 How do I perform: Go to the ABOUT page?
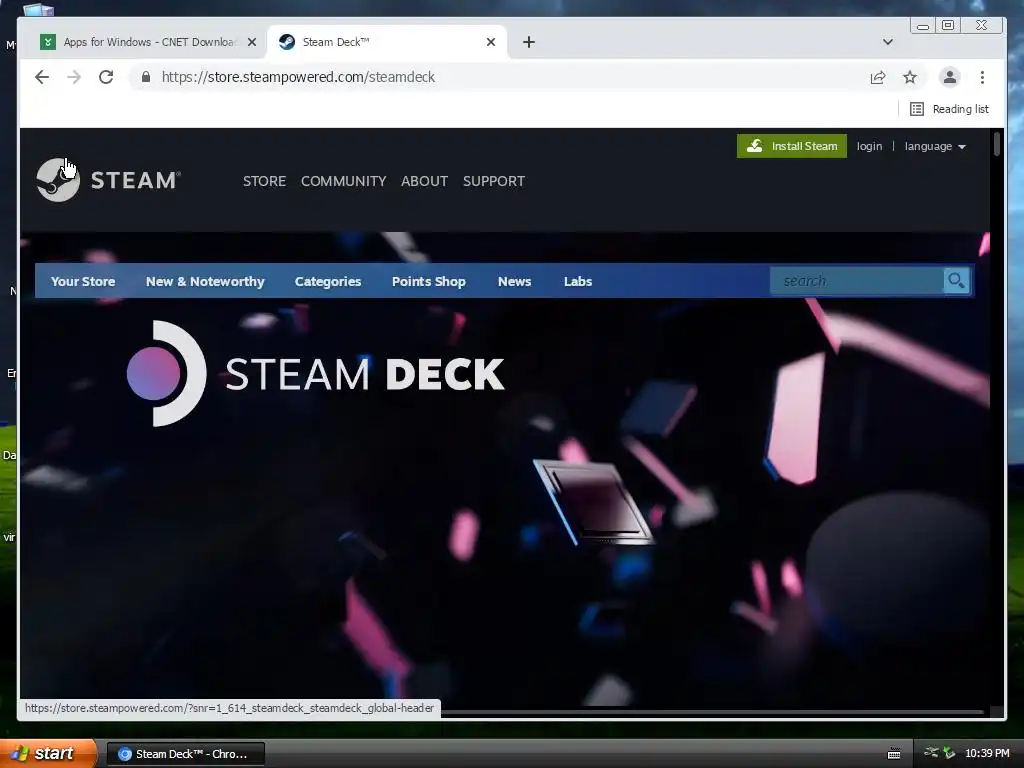point(424,181)
